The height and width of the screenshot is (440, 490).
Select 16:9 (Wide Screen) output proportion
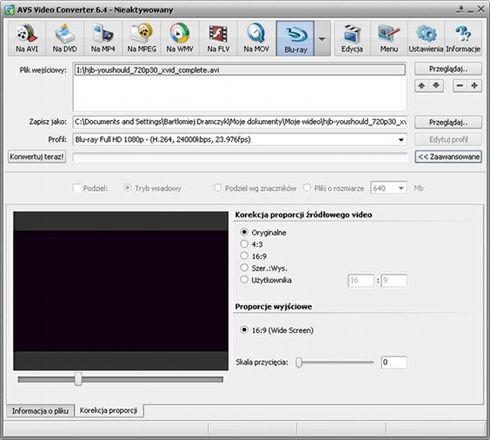point(244,330)
